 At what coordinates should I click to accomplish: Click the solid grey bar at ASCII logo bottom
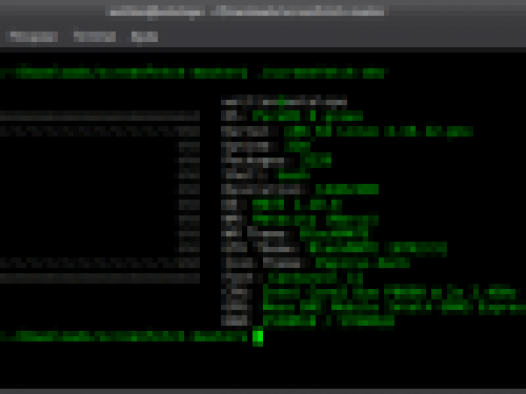click(x=100, y=278)
